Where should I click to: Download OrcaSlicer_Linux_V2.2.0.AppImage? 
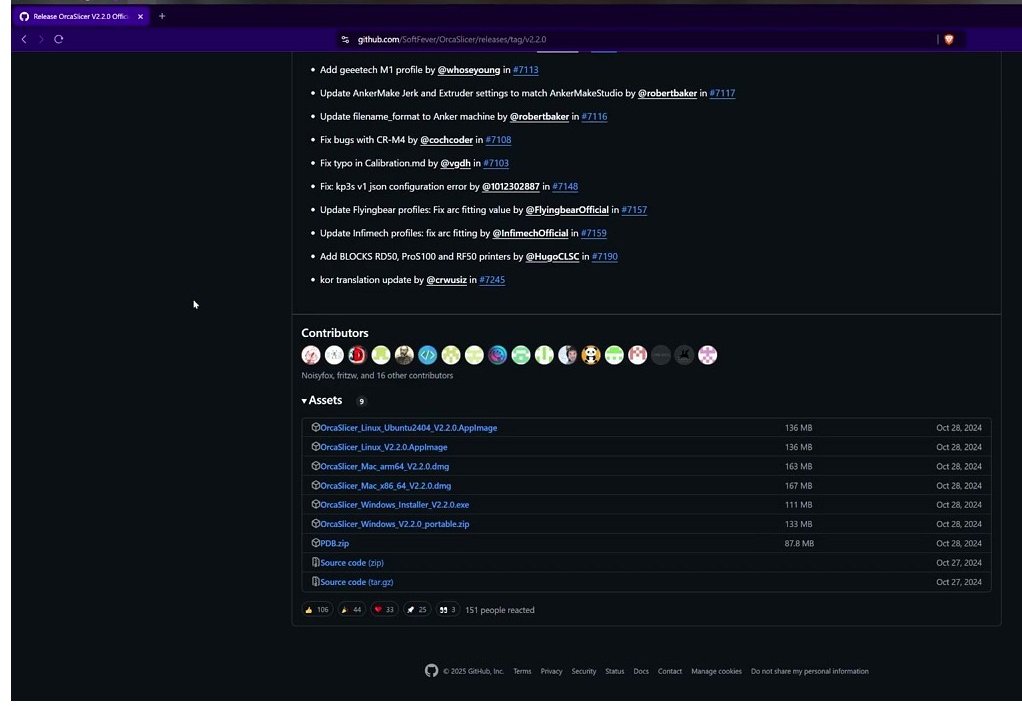click(383, 447)
